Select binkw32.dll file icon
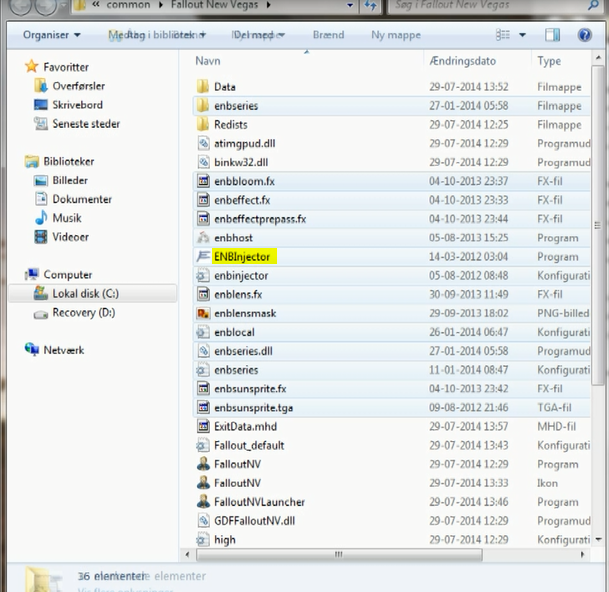The image size is (609, 592). pyautogui.click(x=203, y=162)
